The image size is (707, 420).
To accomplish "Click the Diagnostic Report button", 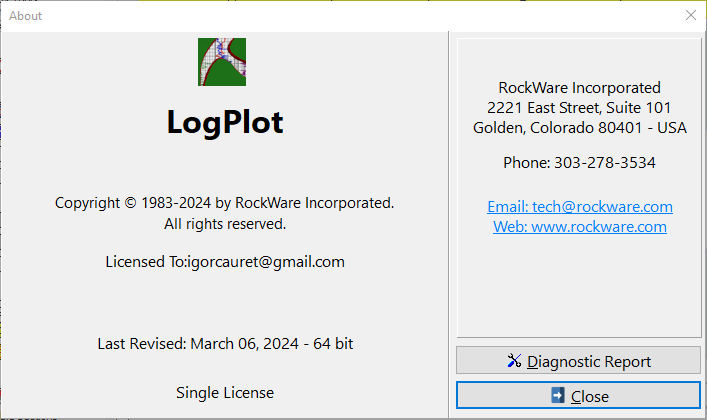I will [578, 360].
